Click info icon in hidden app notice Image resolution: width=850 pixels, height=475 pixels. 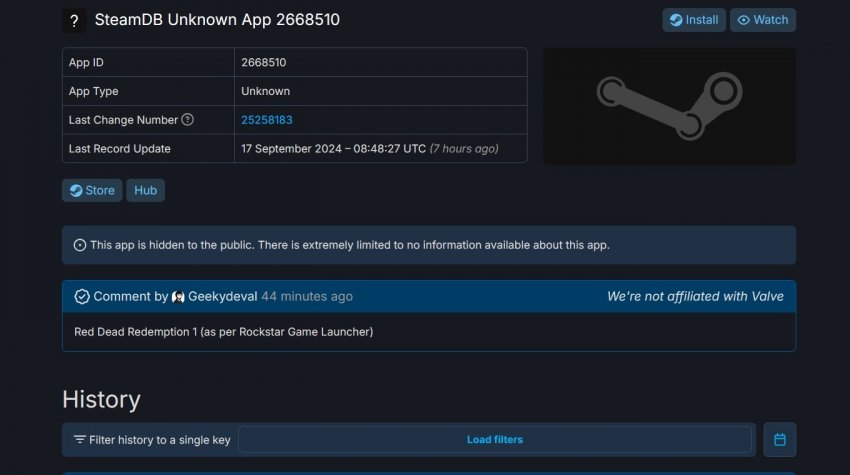(80, 245)
